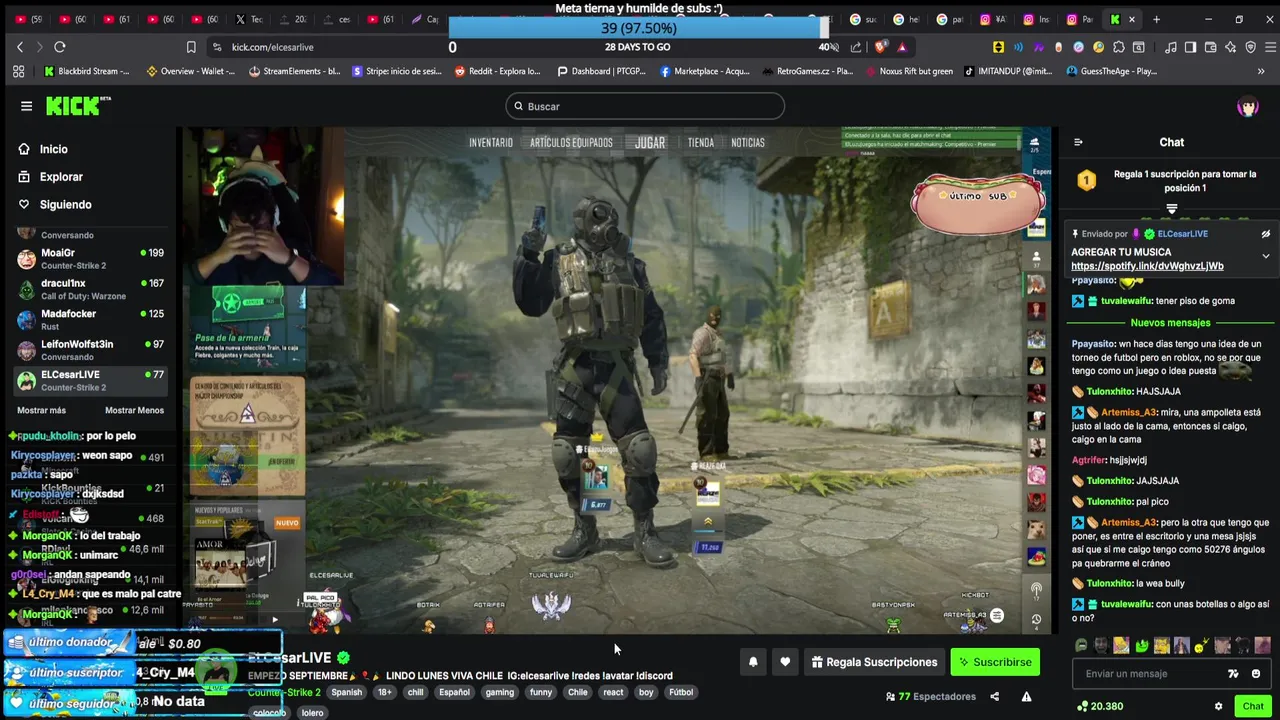Screen dimensions: 1280x720
Task: Click the gaming tag
Action: 499,692
